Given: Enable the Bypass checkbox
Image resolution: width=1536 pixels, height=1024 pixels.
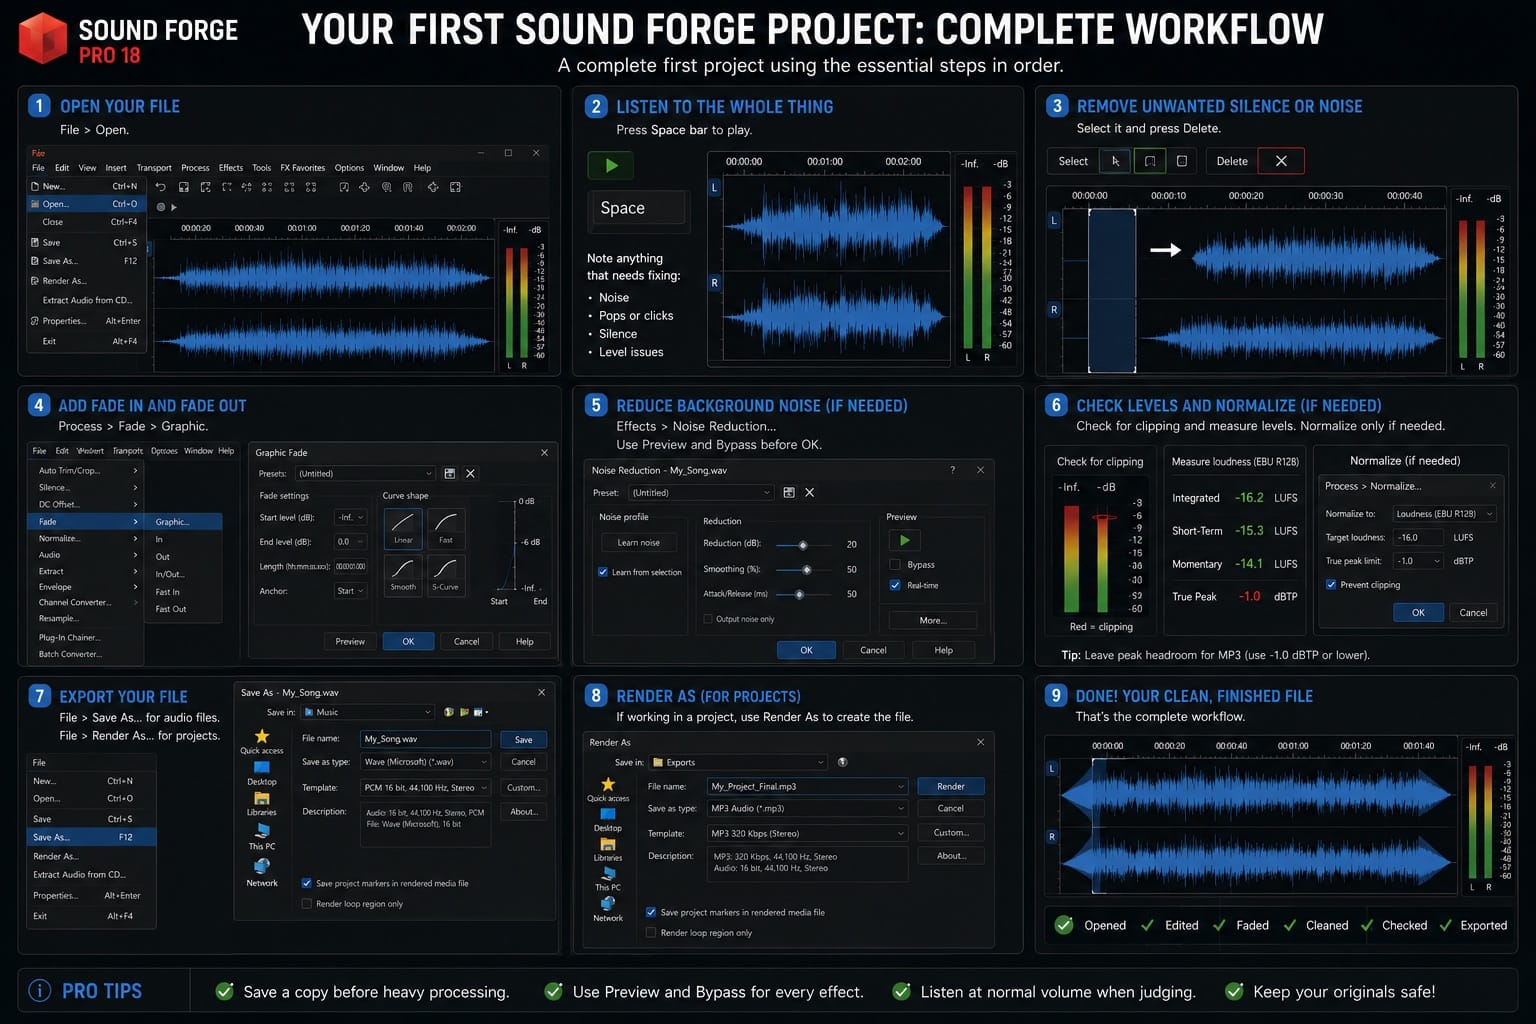Looking at the screenshot, I should [x=895, y=565].
